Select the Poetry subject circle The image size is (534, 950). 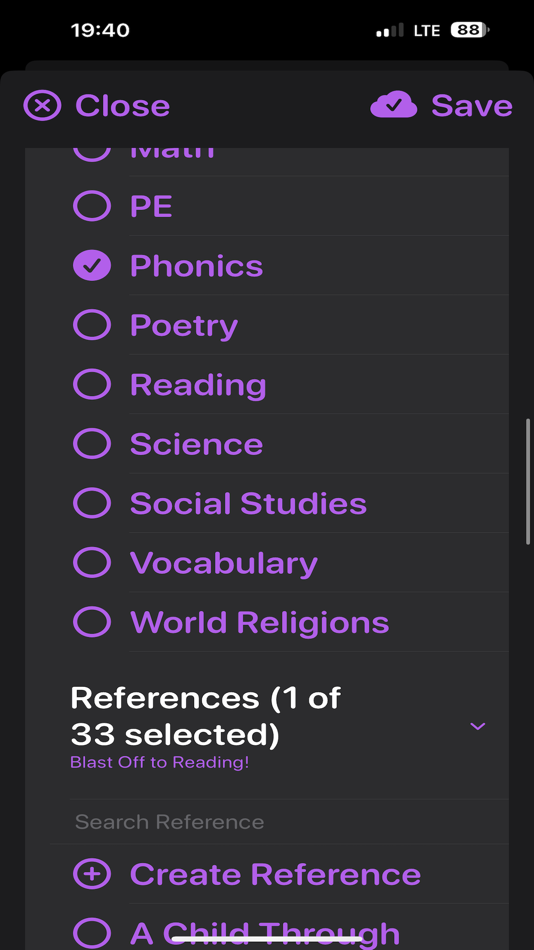[92, 325]
